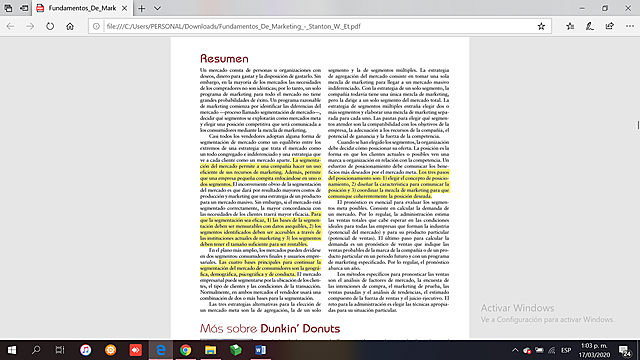Show site information icon in address bar
640x360 pixels.
pyautogui.click(x=96, y=27)
